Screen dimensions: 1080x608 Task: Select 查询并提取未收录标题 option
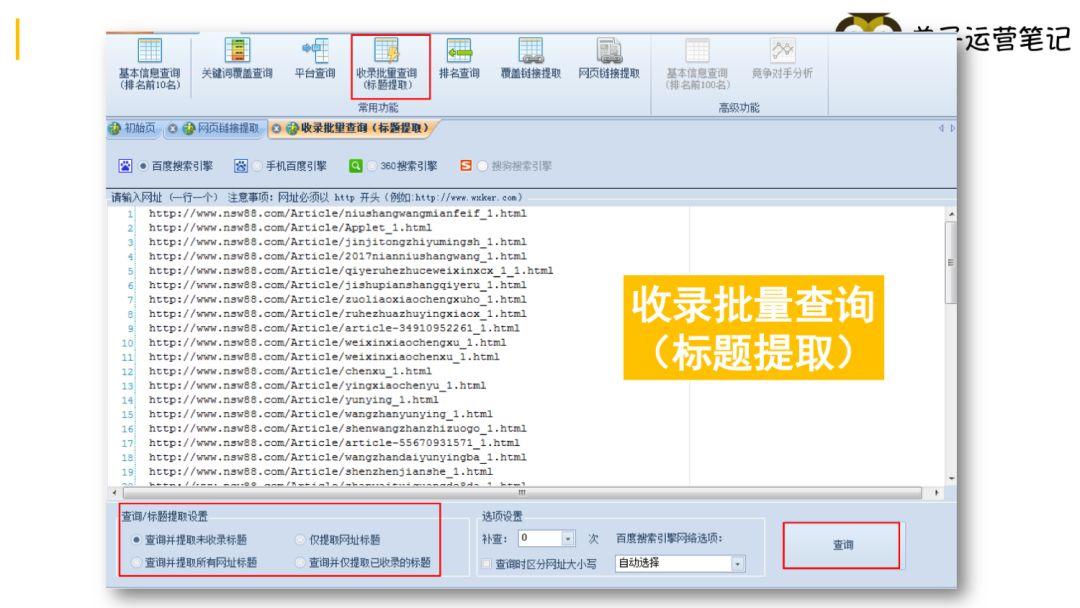[136, 540]
